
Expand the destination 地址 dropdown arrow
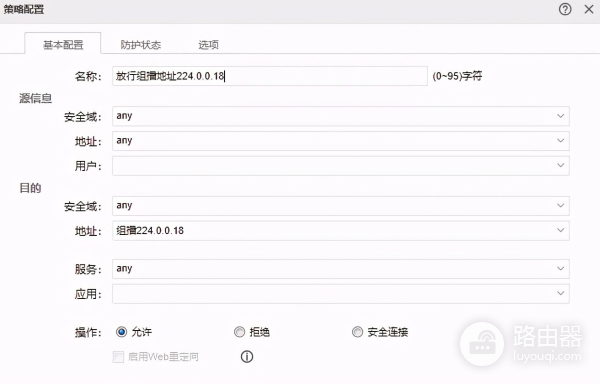coord(560,230)
